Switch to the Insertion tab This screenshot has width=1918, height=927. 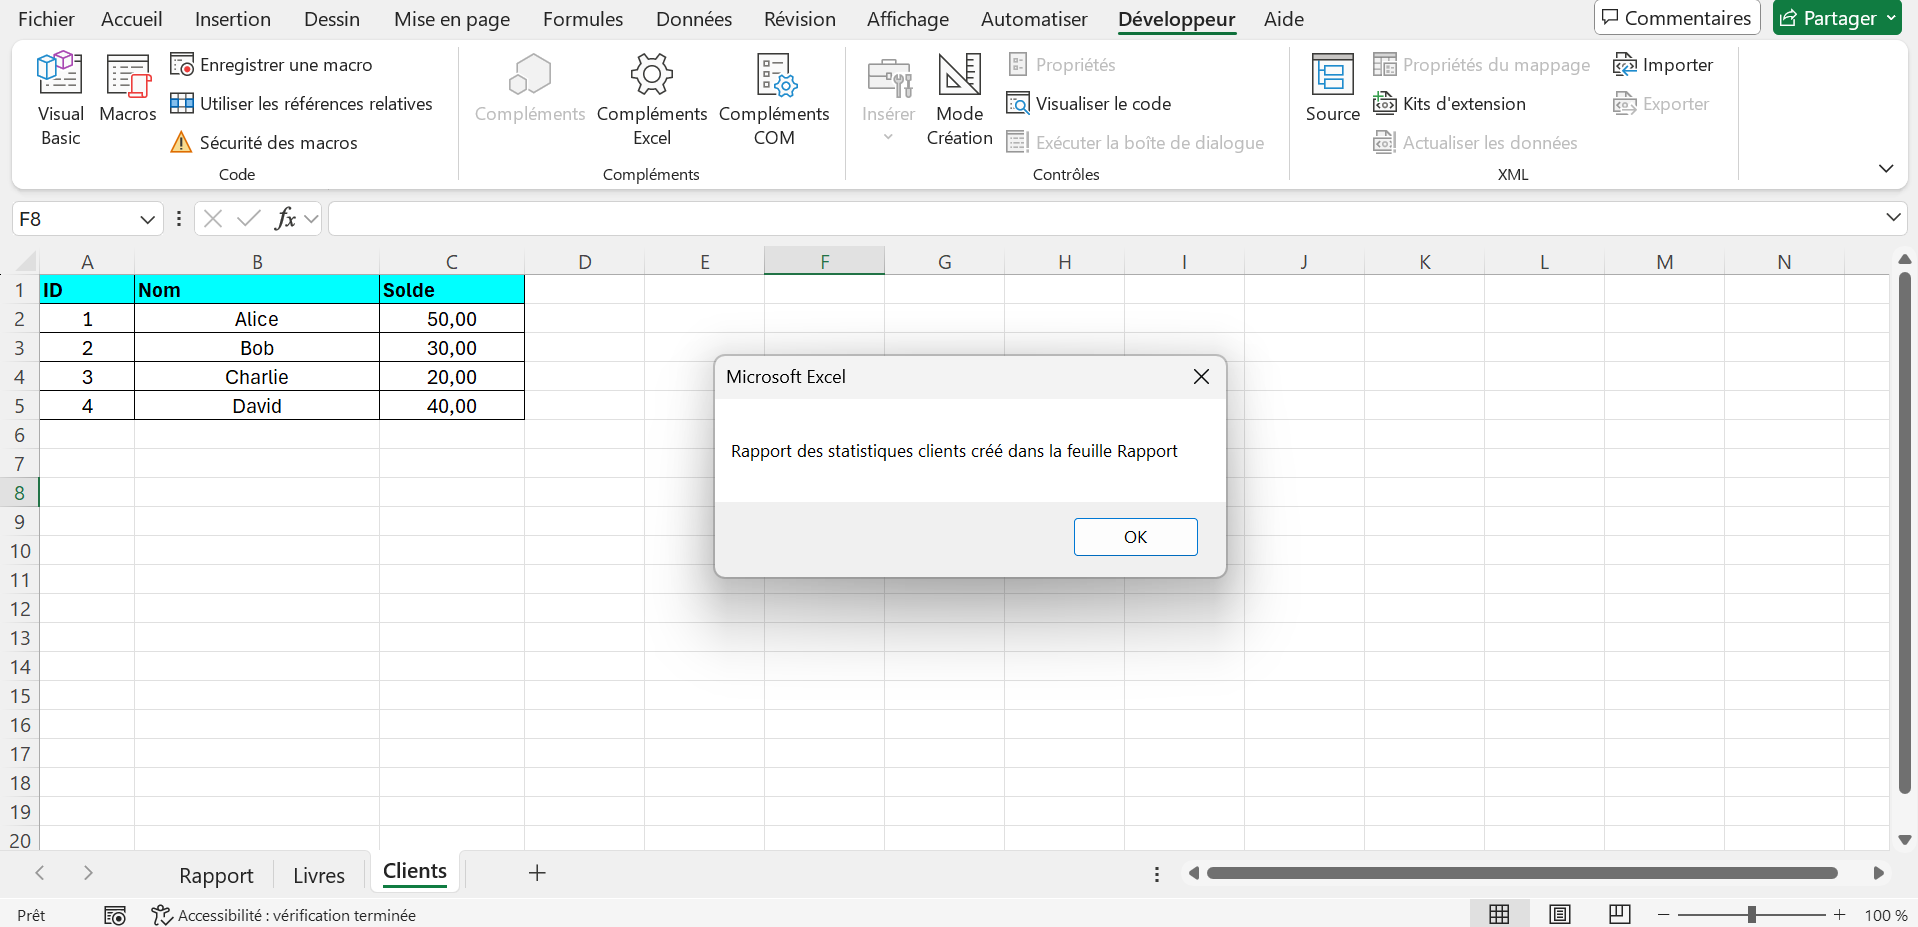(232, 19)
